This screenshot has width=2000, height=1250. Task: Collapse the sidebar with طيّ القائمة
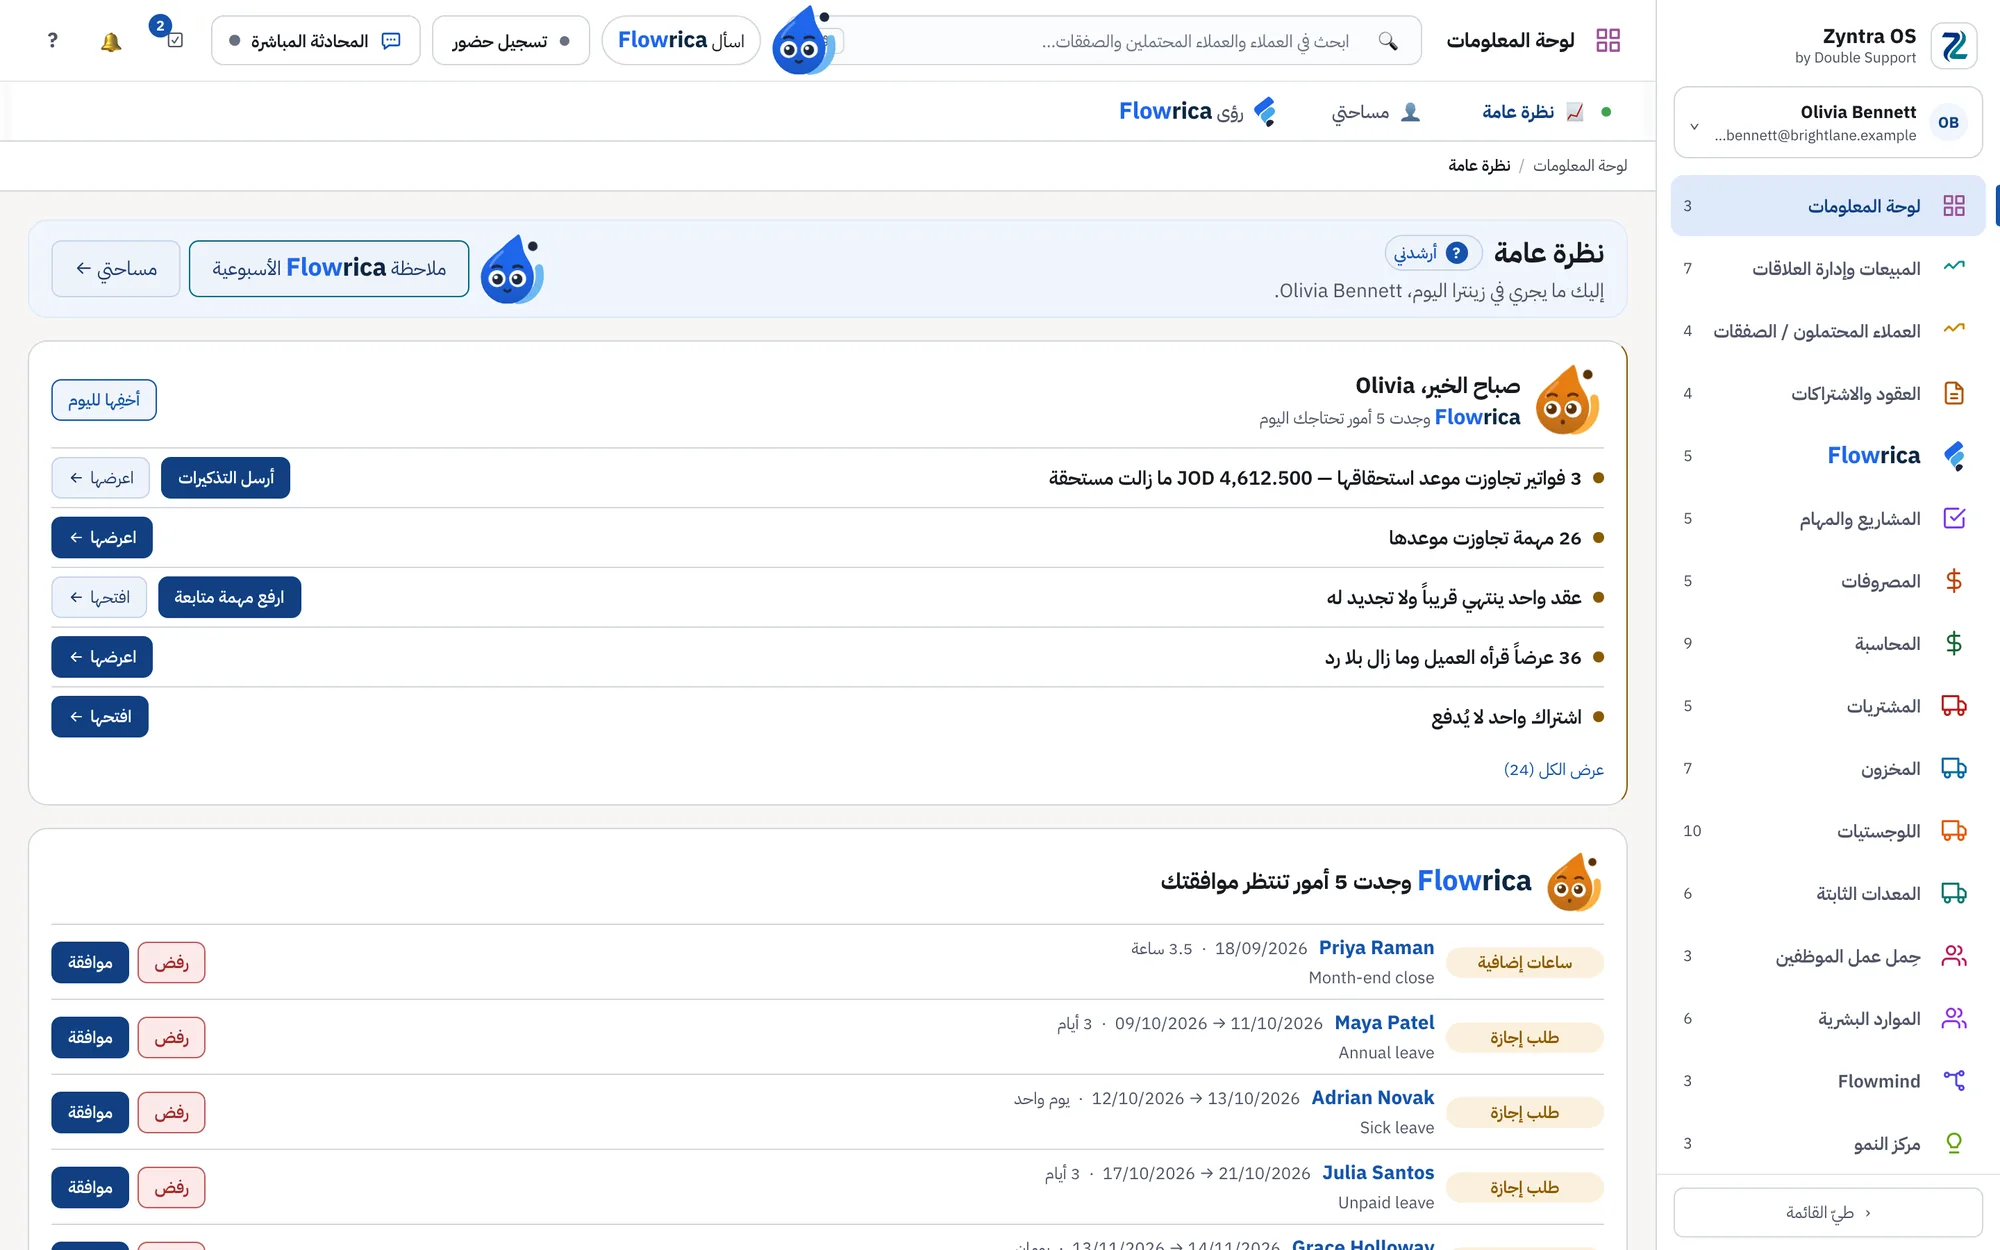1828,1212
